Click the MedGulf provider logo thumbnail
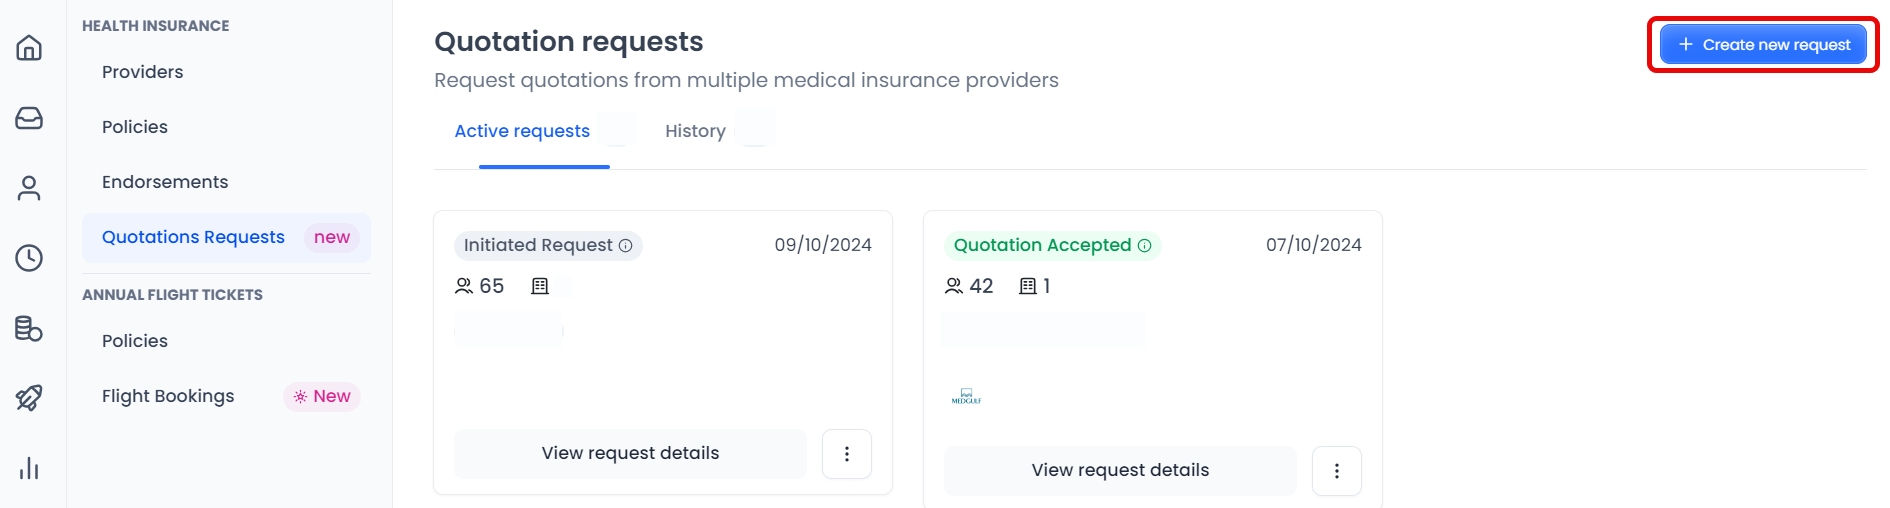Screen dimensions: 1890x508 pos(966,397)
